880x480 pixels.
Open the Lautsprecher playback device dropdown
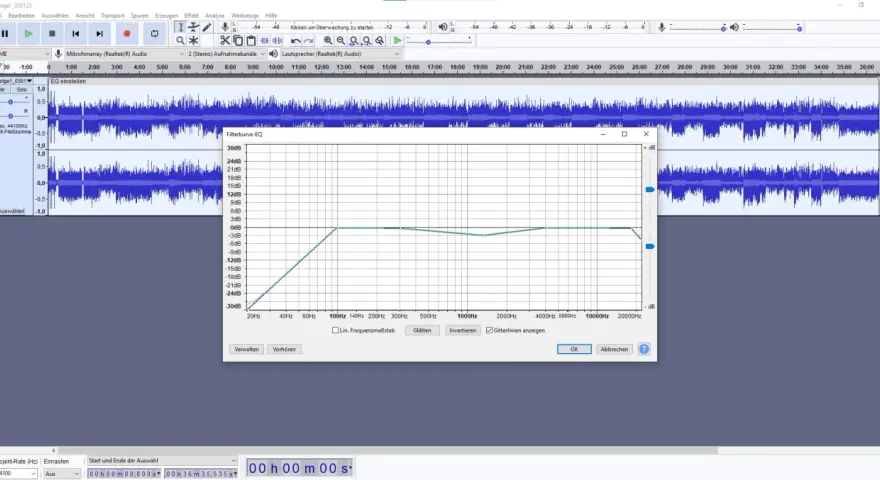coord(341,54)
